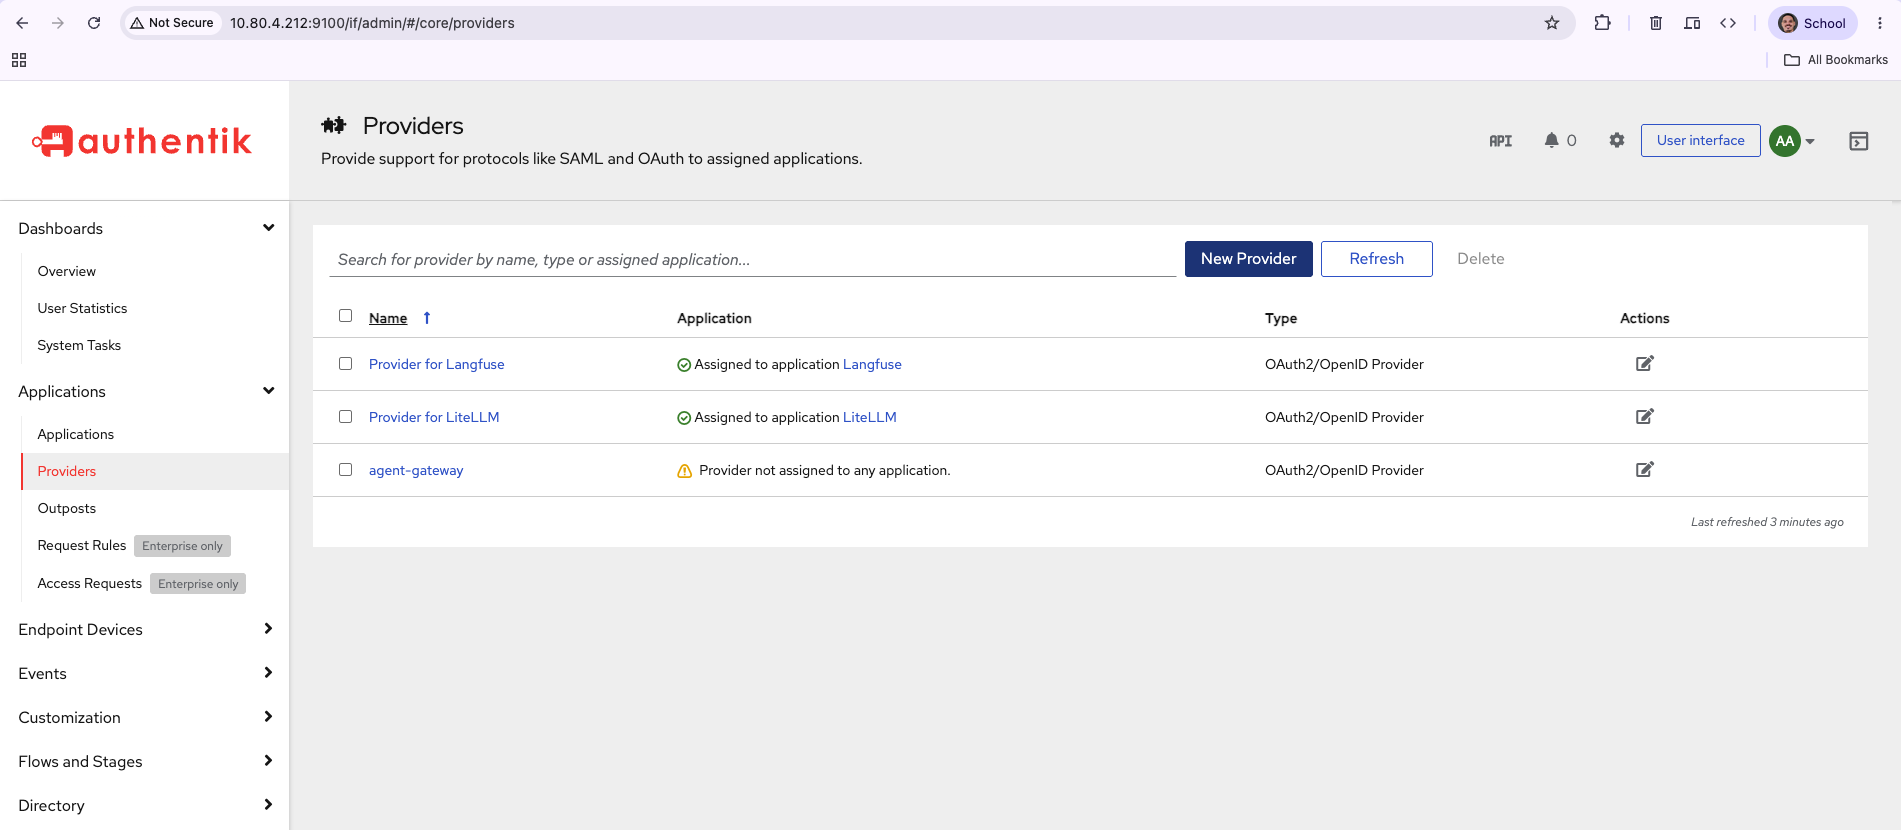
Task: Open the School browser profile
Action: pyautogui.click(x=1812, y=23)
